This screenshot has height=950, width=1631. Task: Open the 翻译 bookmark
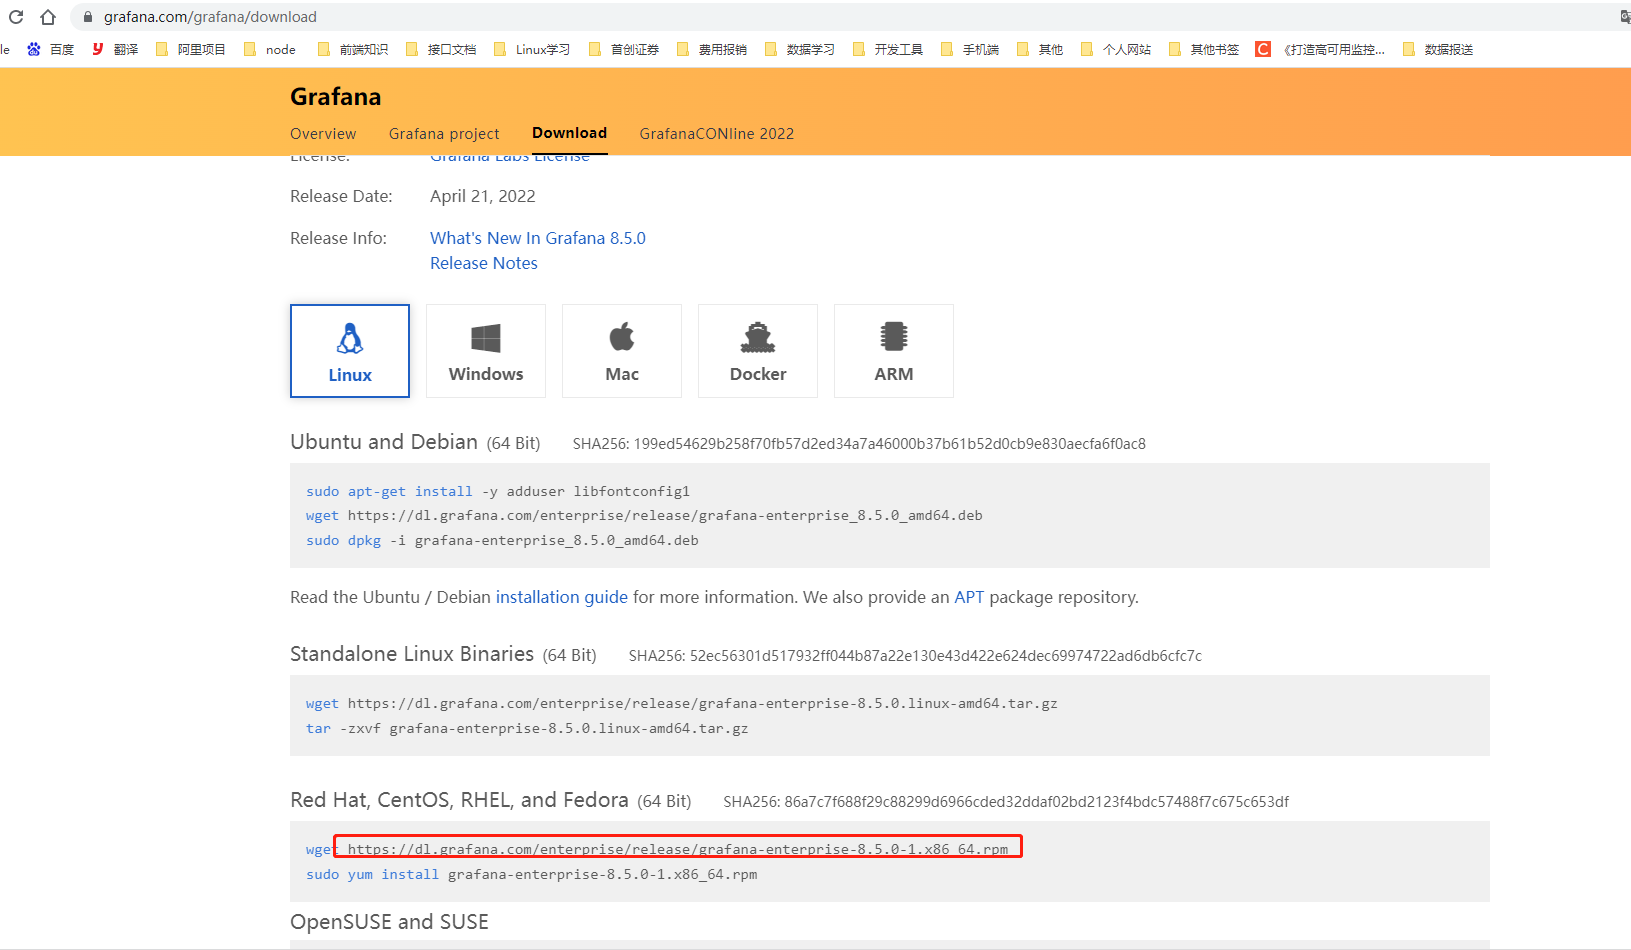[115, 49]
